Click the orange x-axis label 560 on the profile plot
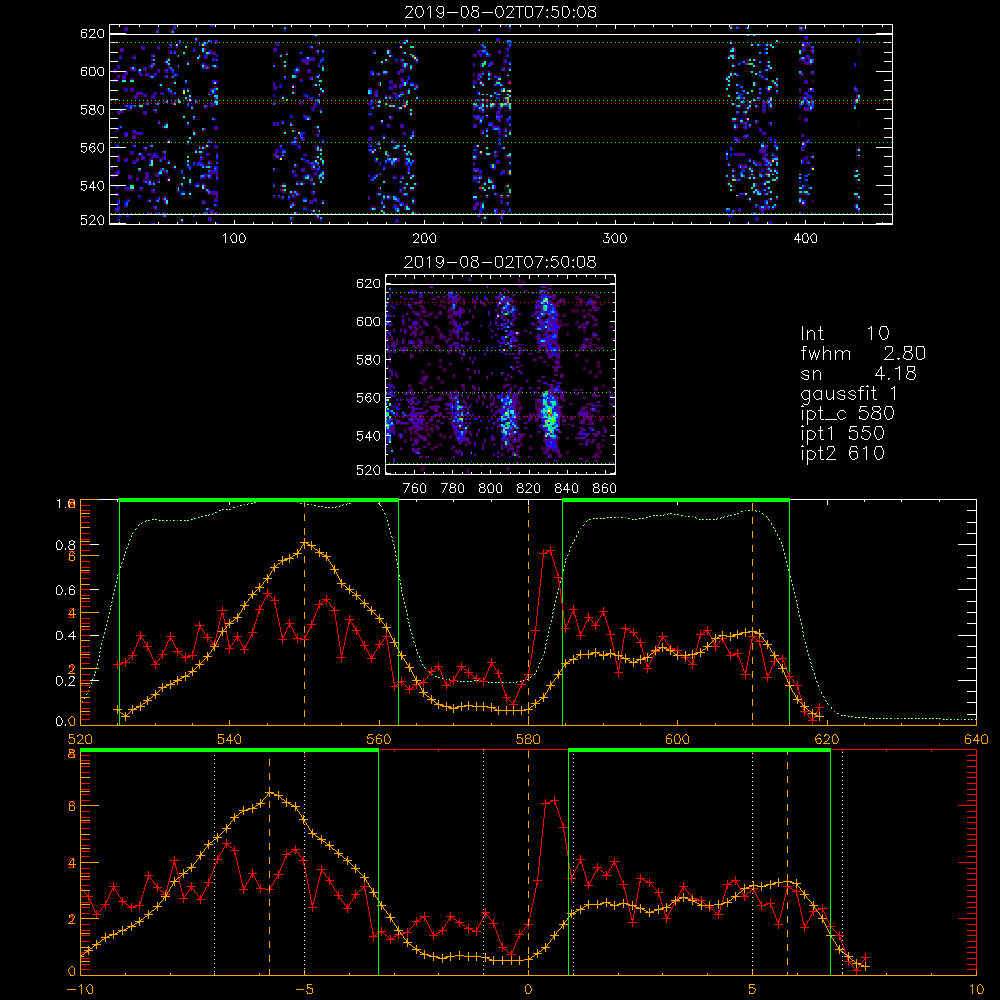 click(x=379, y=740)
